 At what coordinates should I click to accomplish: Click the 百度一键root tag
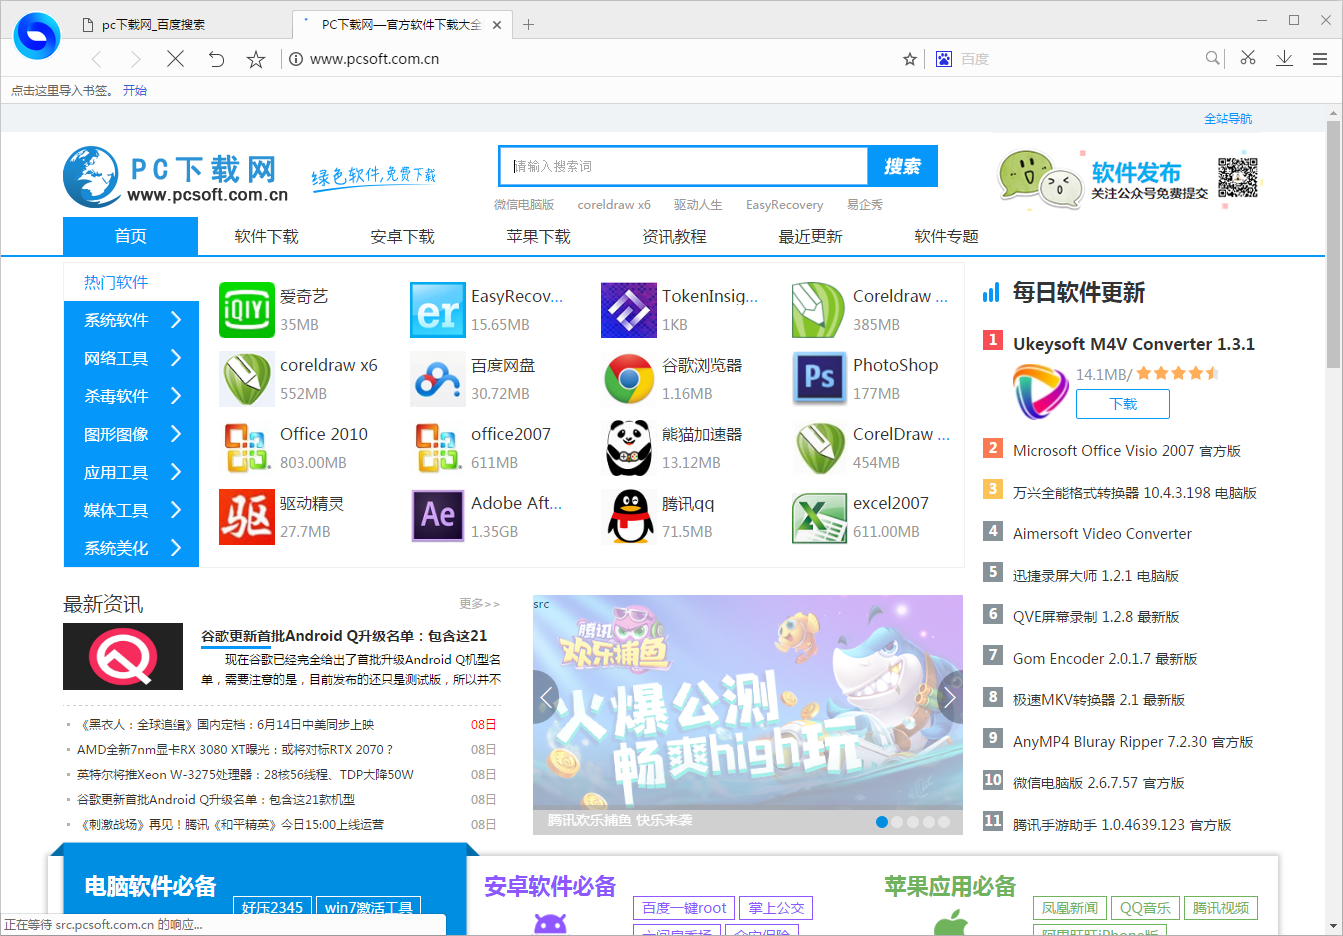coord(684,908)
